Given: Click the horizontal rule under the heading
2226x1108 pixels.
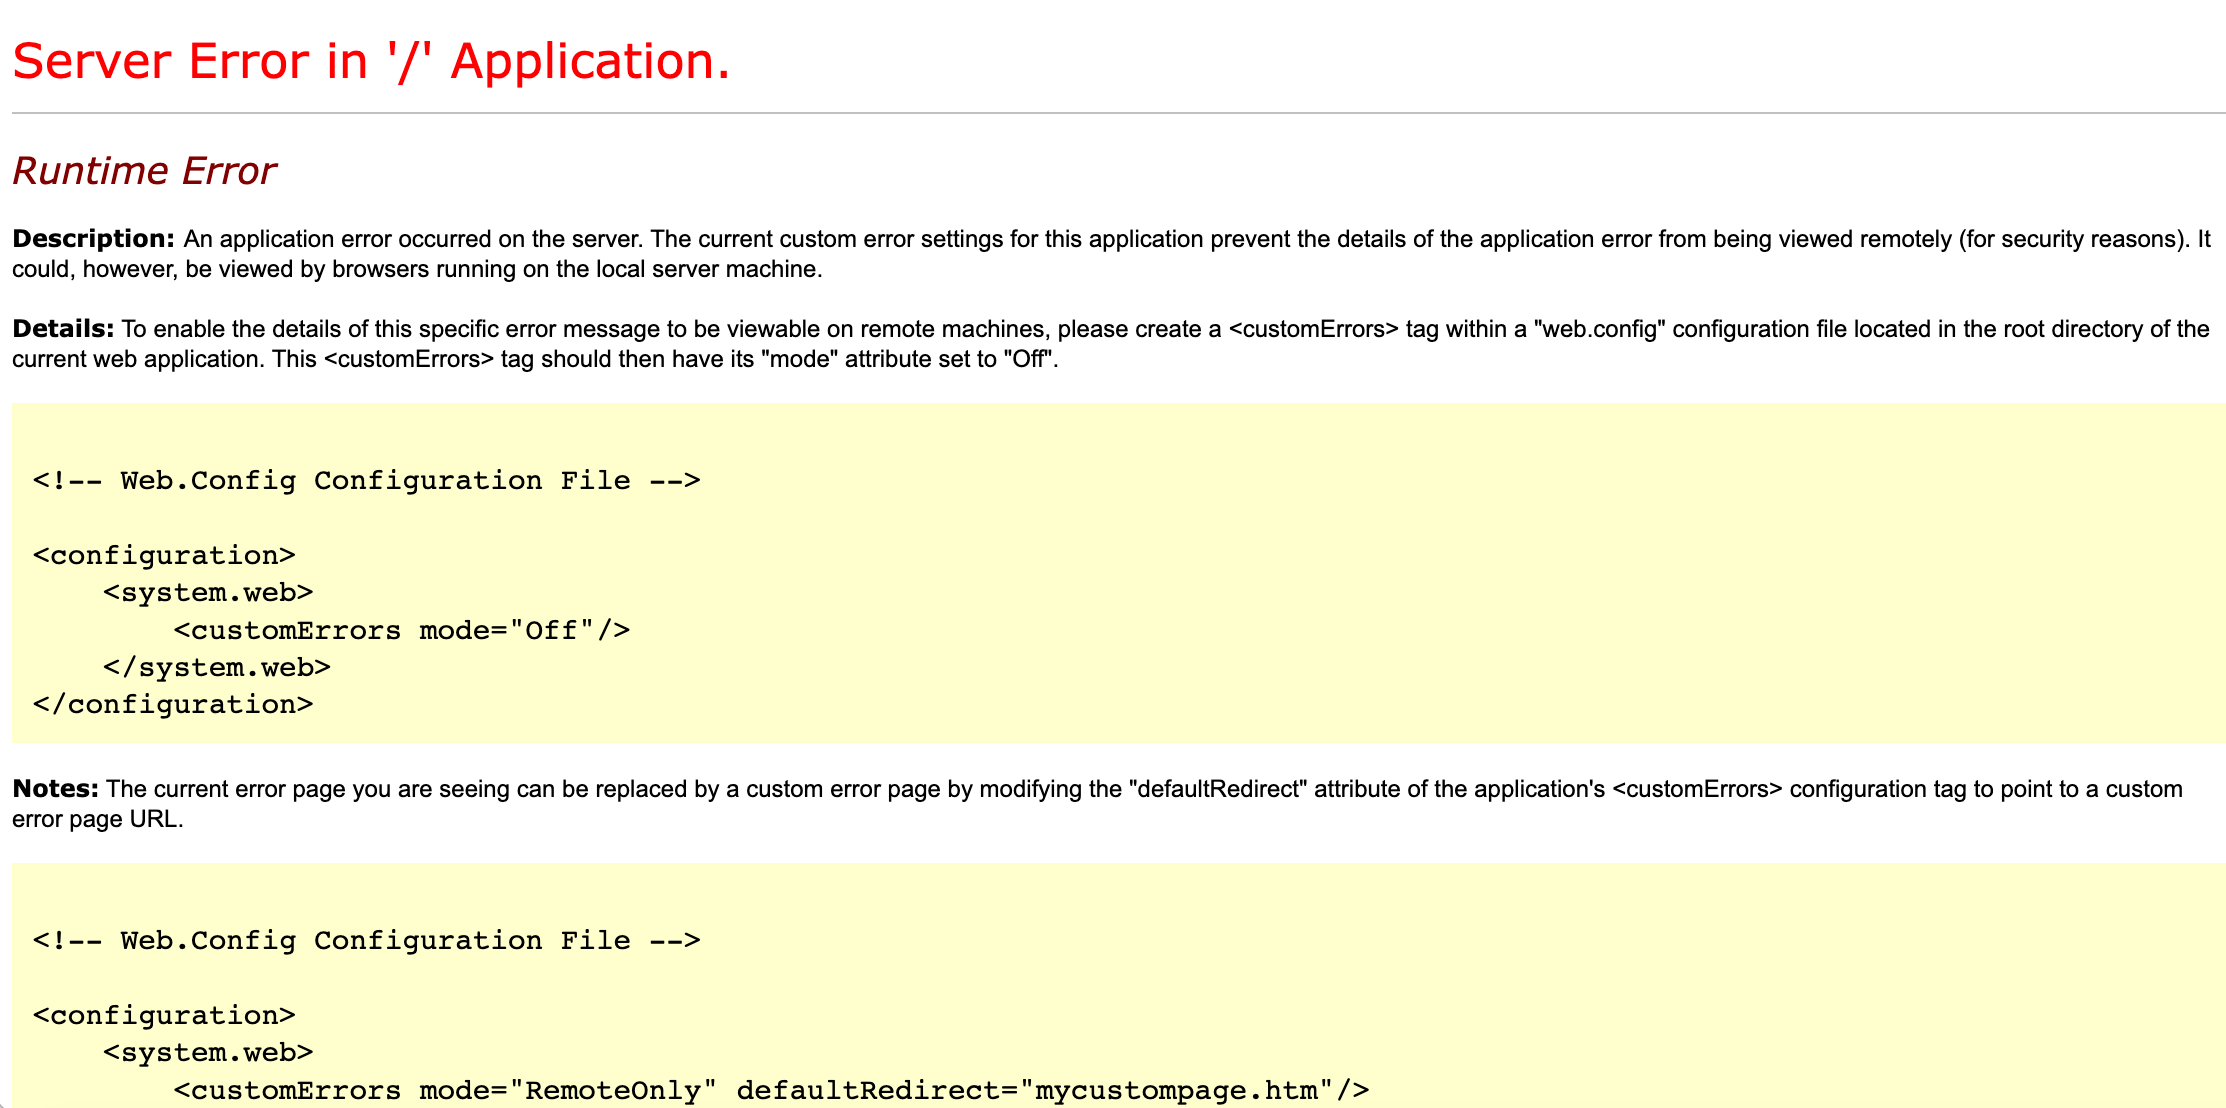Looking at the screenshot, I should (1118, 113).
